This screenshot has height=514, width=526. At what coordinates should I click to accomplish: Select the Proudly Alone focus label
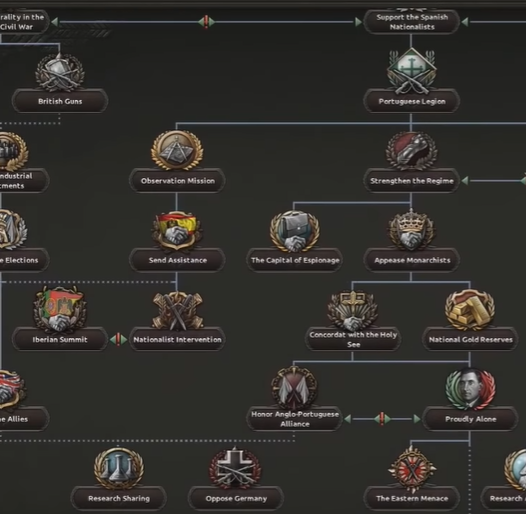point(470,419)
